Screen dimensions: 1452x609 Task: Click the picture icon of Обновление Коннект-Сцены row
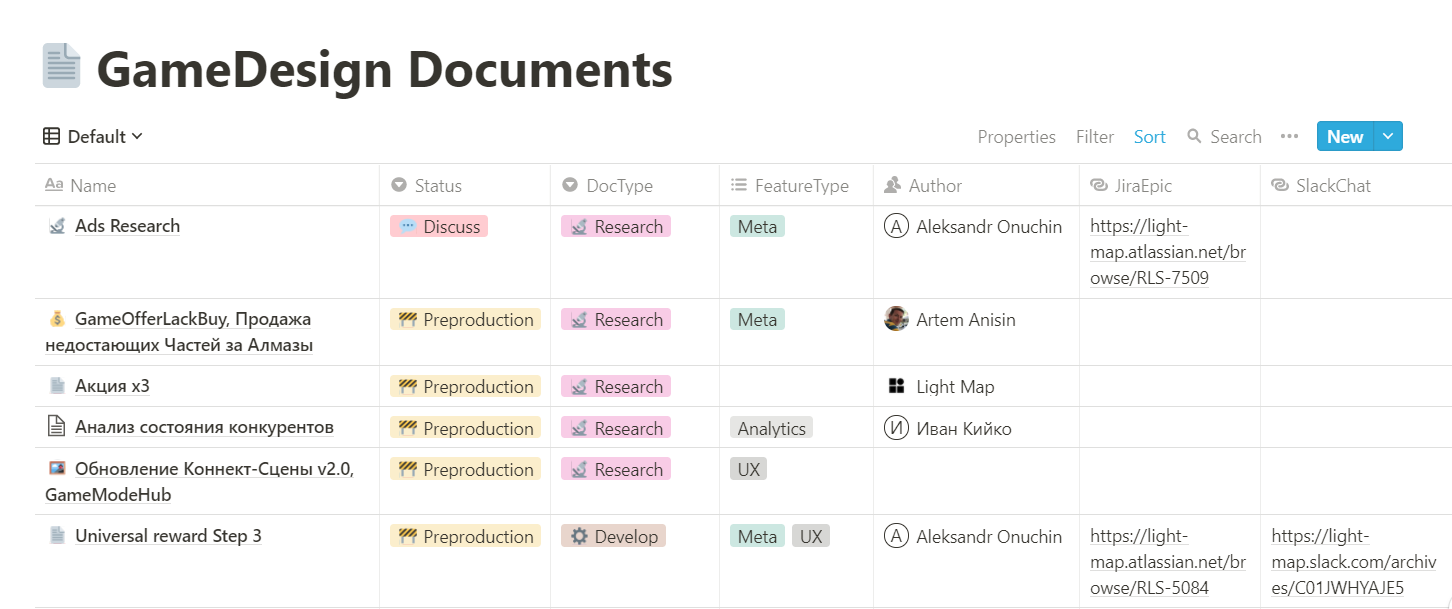click(x=57, y=468)
